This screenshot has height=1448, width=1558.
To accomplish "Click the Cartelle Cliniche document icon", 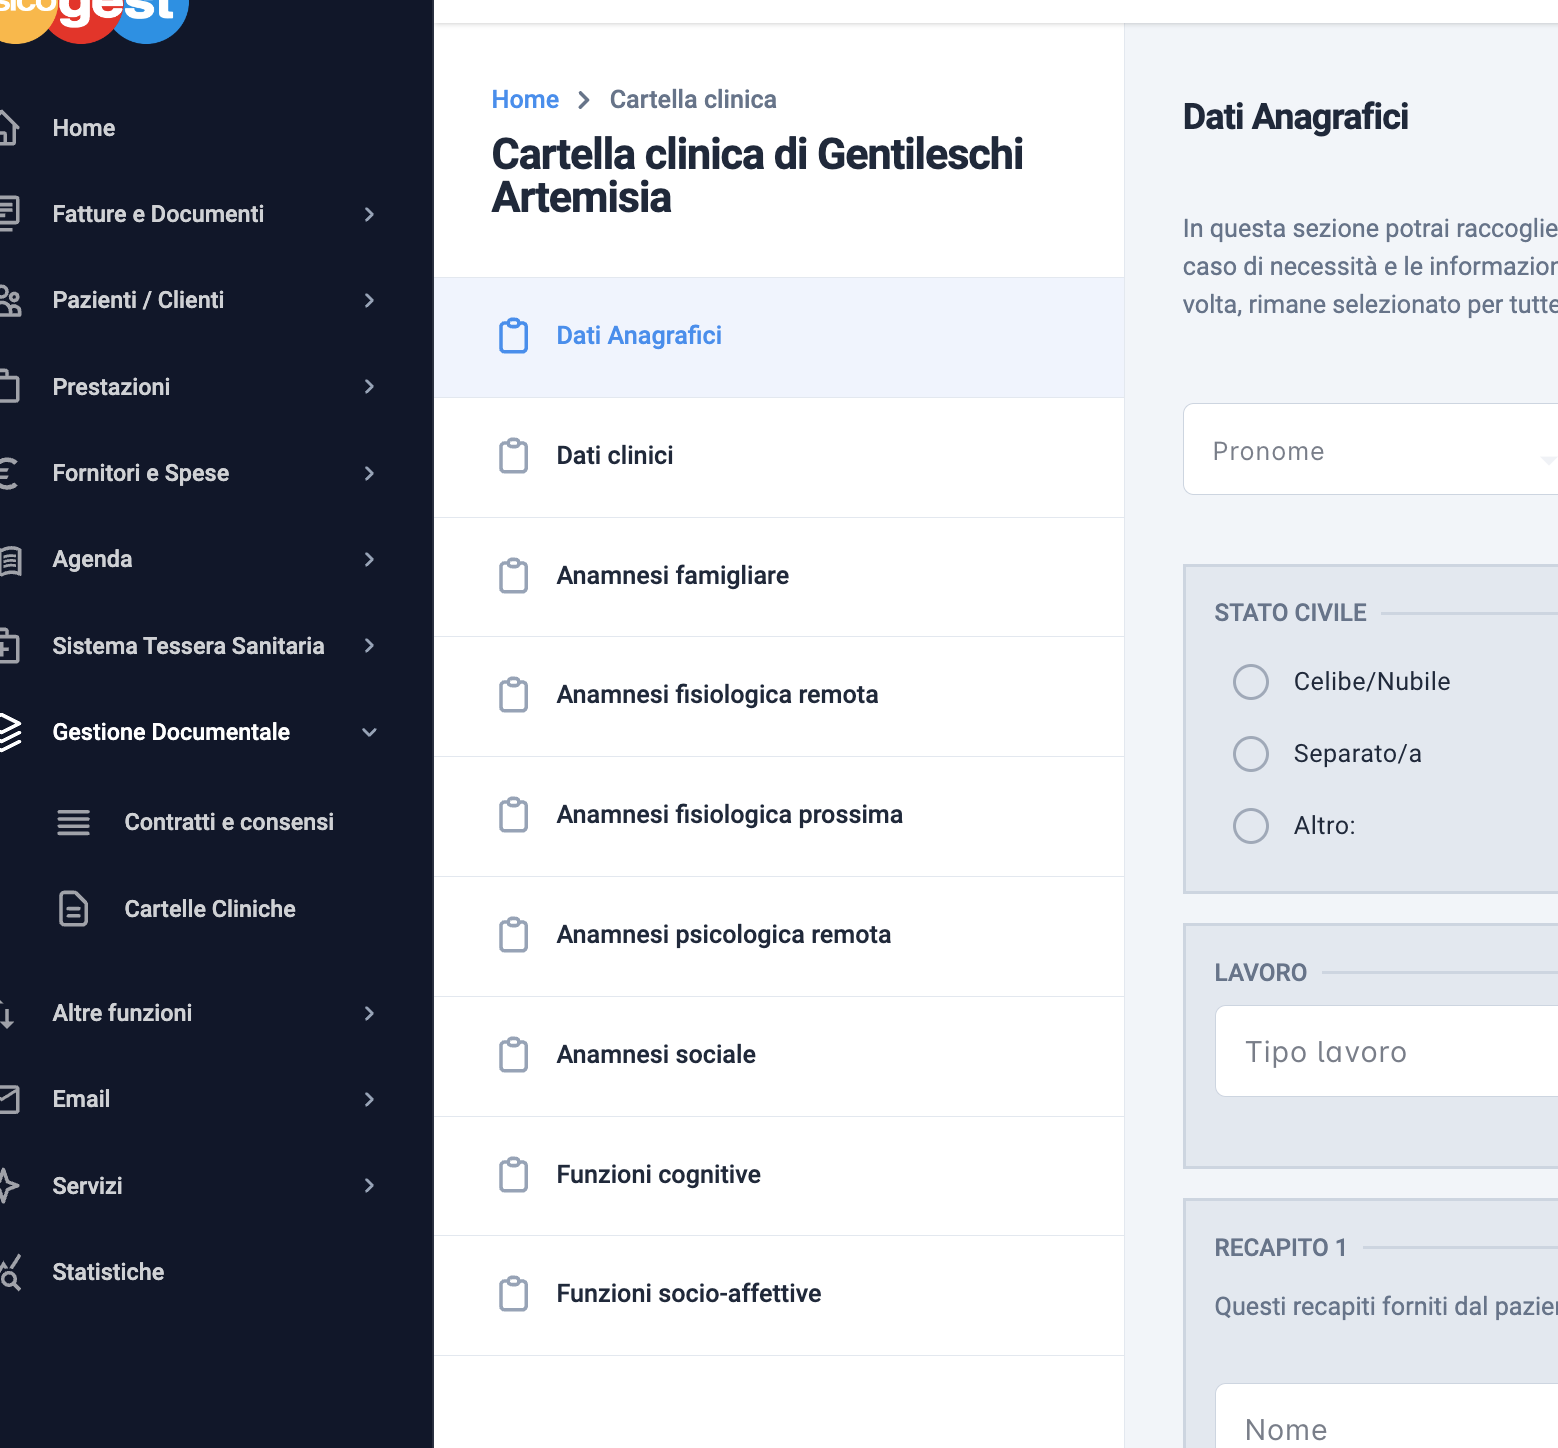I will [73, 909].
